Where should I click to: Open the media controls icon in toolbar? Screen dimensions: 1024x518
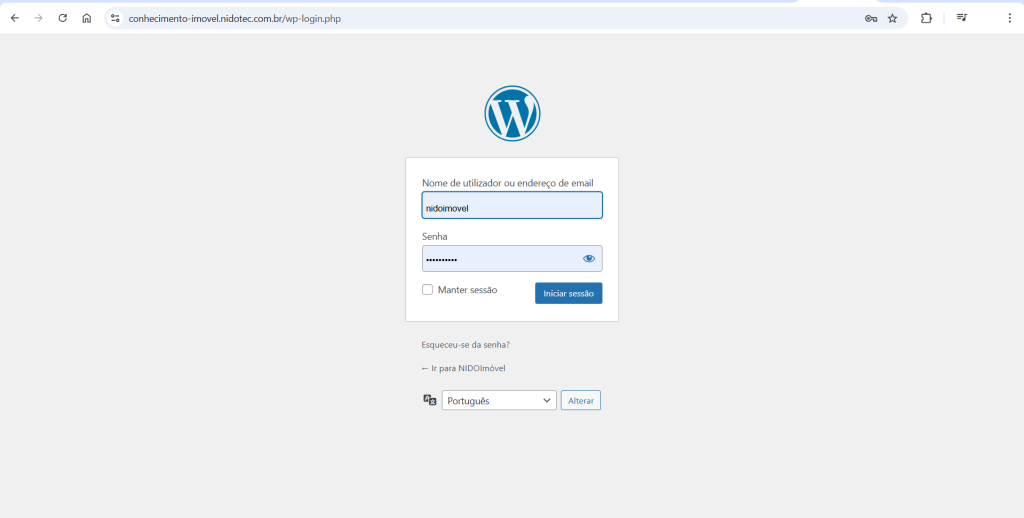pos(961,18)
